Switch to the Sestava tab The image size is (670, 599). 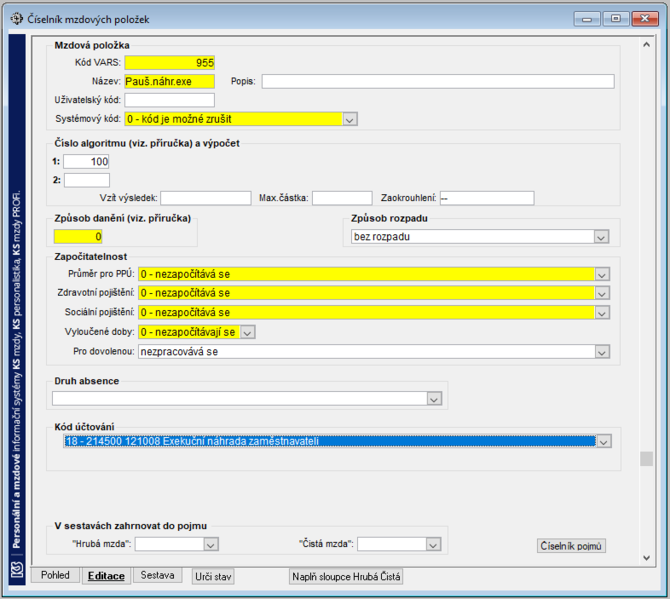(157, 575)
